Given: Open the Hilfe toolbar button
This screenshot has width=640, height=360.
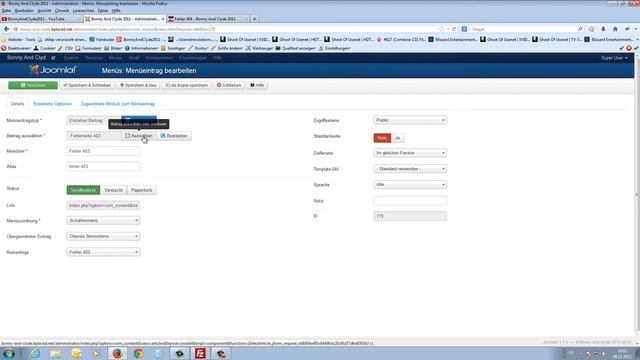Looking at the screenshot, I should pyautogui.click(x=257, y=85).
